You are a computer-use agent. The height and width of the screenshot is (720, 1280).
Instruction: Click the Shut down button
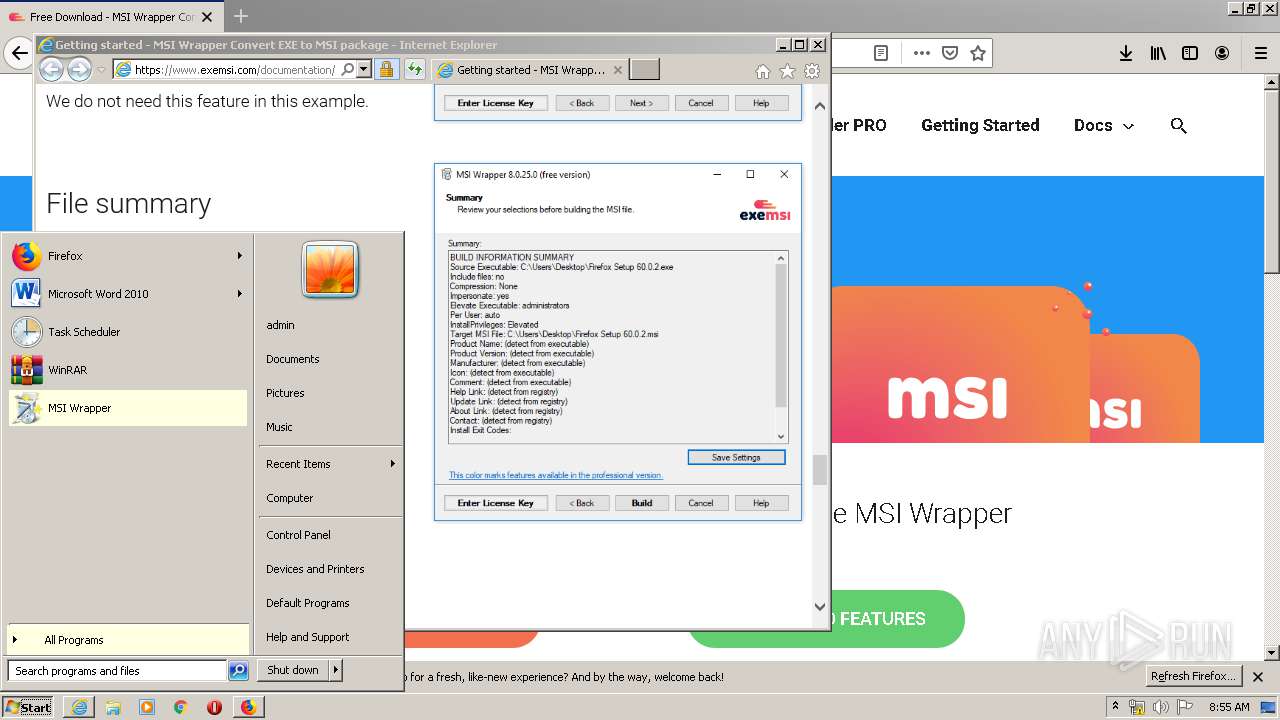[293, 670]
